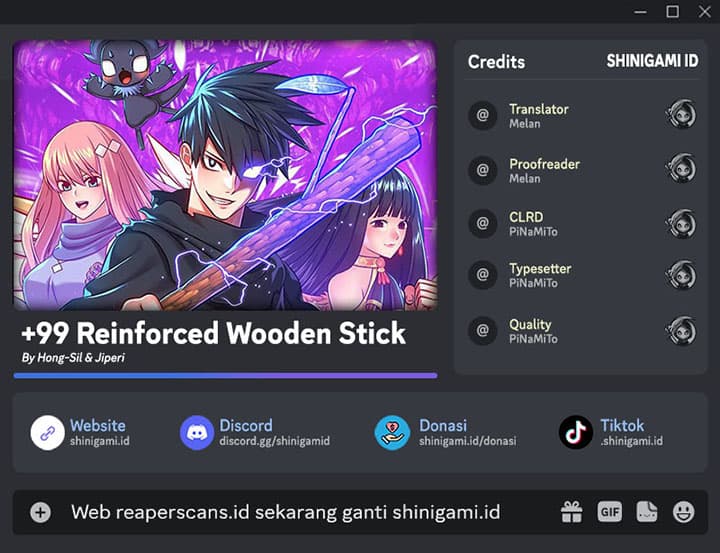This screenshot has height=553, width=720.
Task: Click the Discord logo icon
Action: click(197, 433)
